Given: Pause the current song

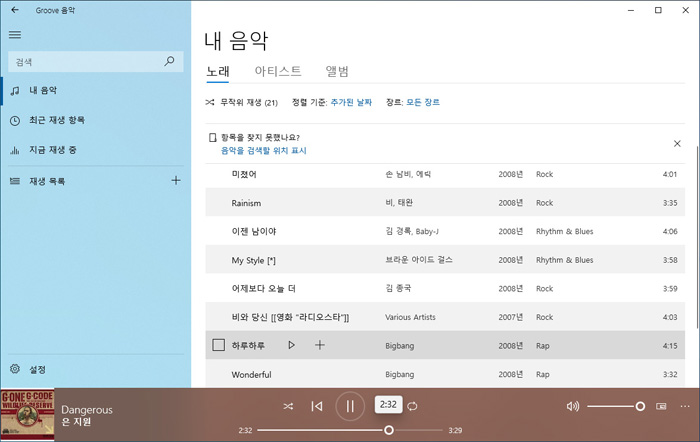Looking at the screenshot, I should tap(350, 406).
